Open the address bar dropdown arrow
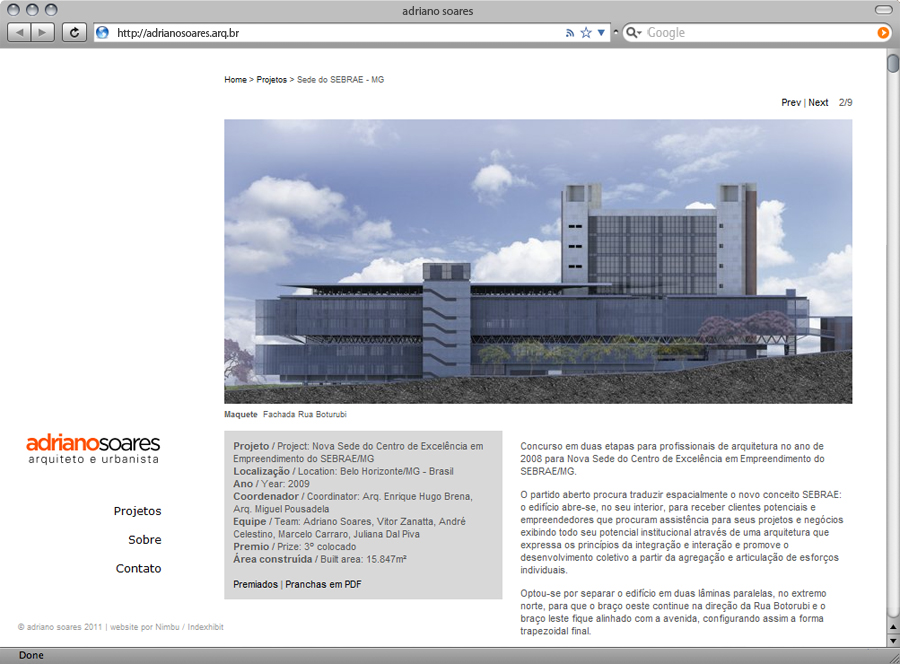Viewport: 900px width, 664px height. pyautogui.click(x=601, y=33)
